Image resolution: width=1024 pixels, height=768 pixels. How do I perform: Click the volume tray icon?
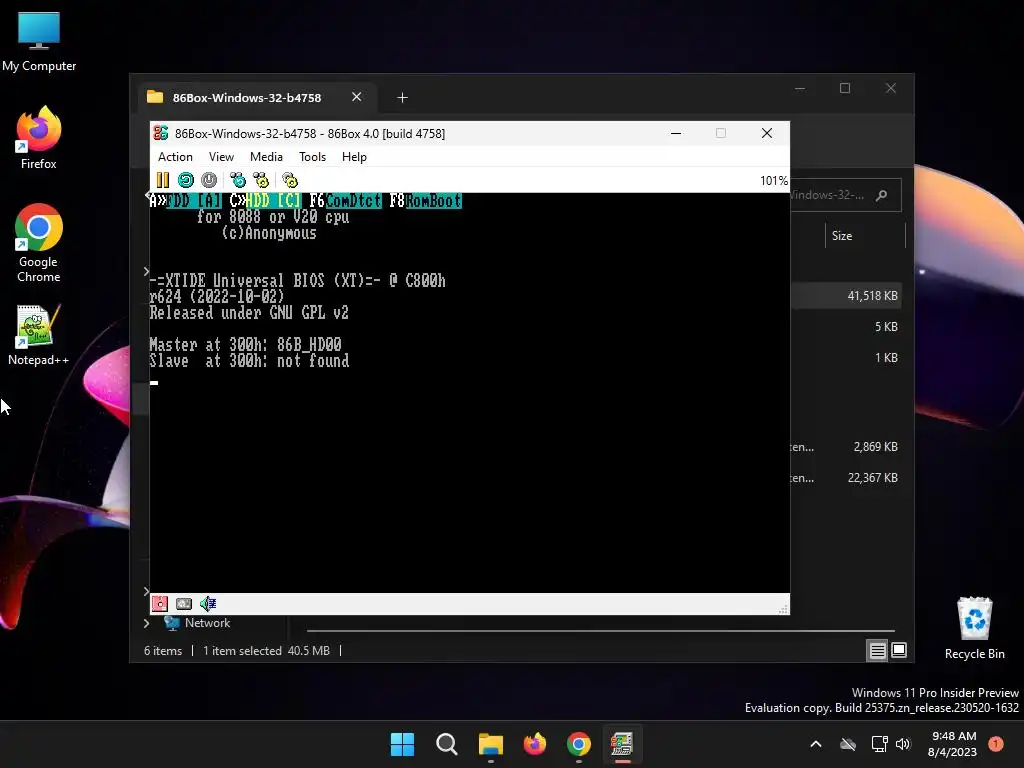(903, 744)
